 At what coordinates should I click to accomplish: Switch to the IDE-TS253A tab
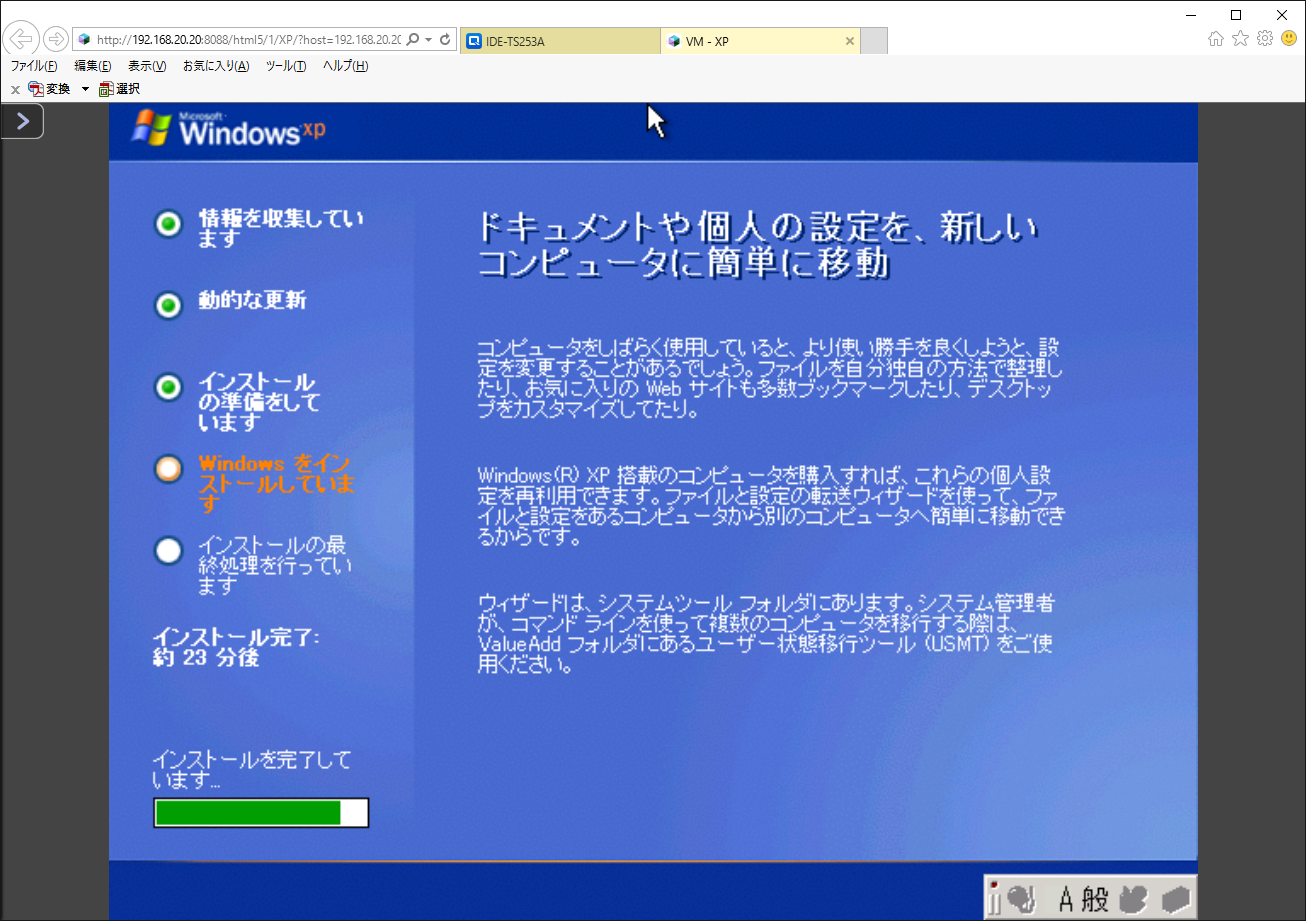[x=560, y=41]
